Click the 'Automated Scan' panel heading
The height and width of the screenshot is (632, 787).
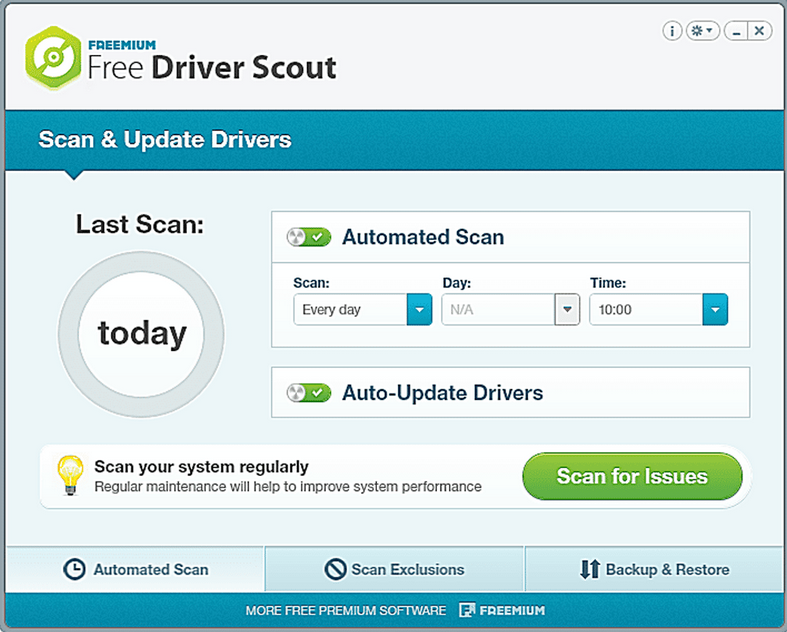[x=423, y=237]
